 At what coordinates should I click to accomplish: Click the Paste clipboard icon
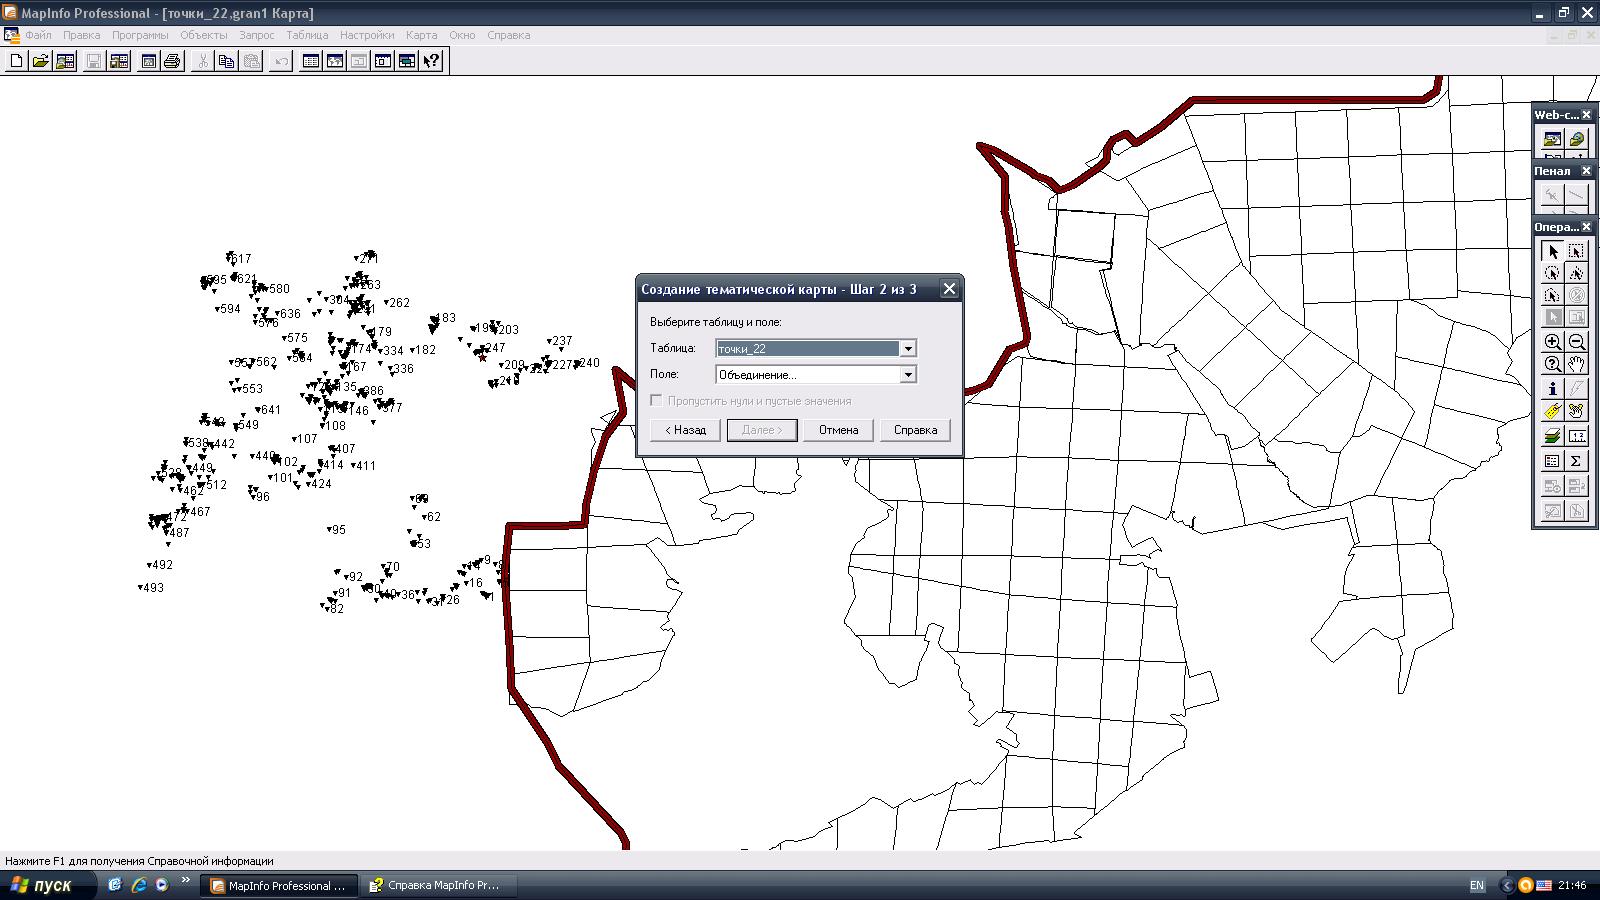(x=251, y=61)
